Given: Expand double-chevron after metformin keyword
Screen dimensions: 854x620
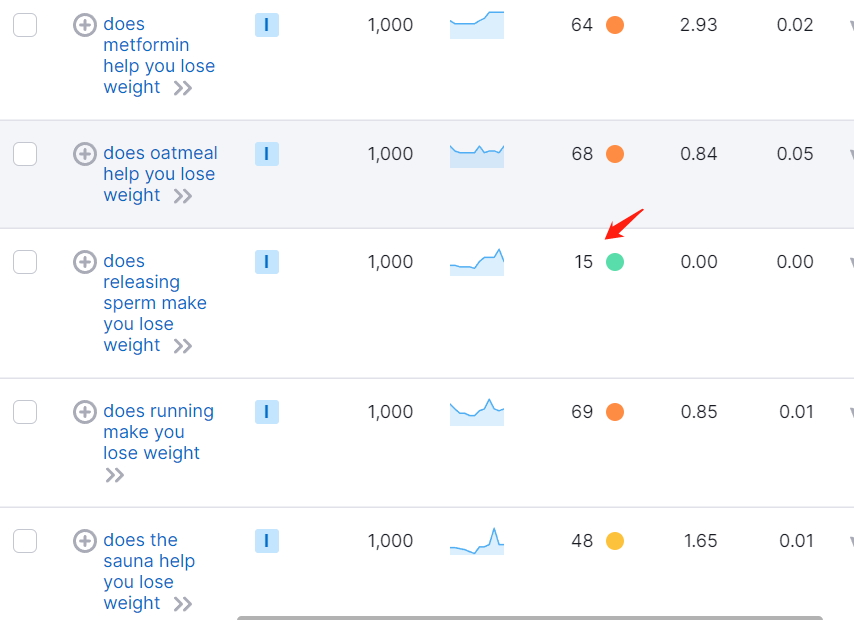Looking at the screenshot, I should coord(182,88).
